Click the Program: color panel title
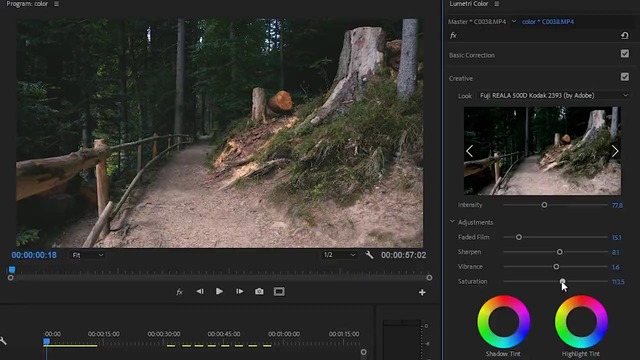640x360 pixels. [27, 4]
